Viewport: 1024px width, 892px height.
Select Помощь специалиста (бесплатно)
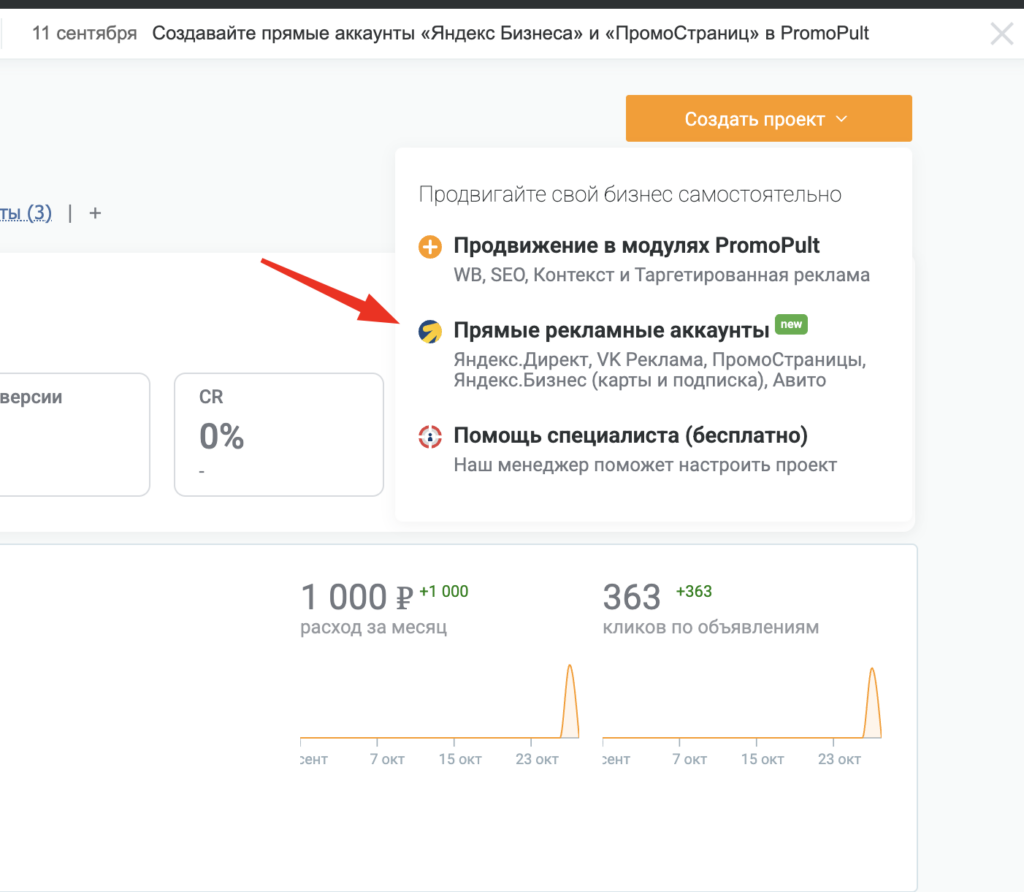(630, 436)
